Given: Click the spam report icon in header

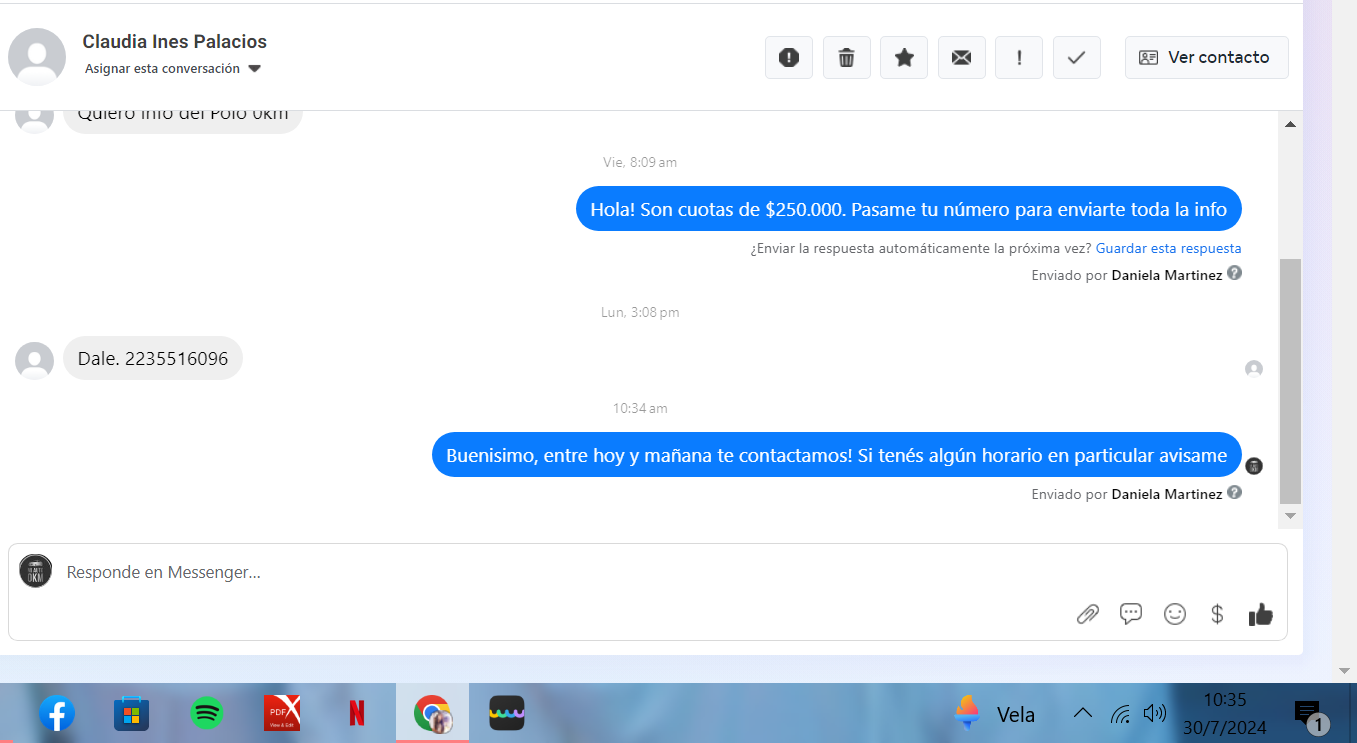Looking at the screenshot, I should [789, 58].
